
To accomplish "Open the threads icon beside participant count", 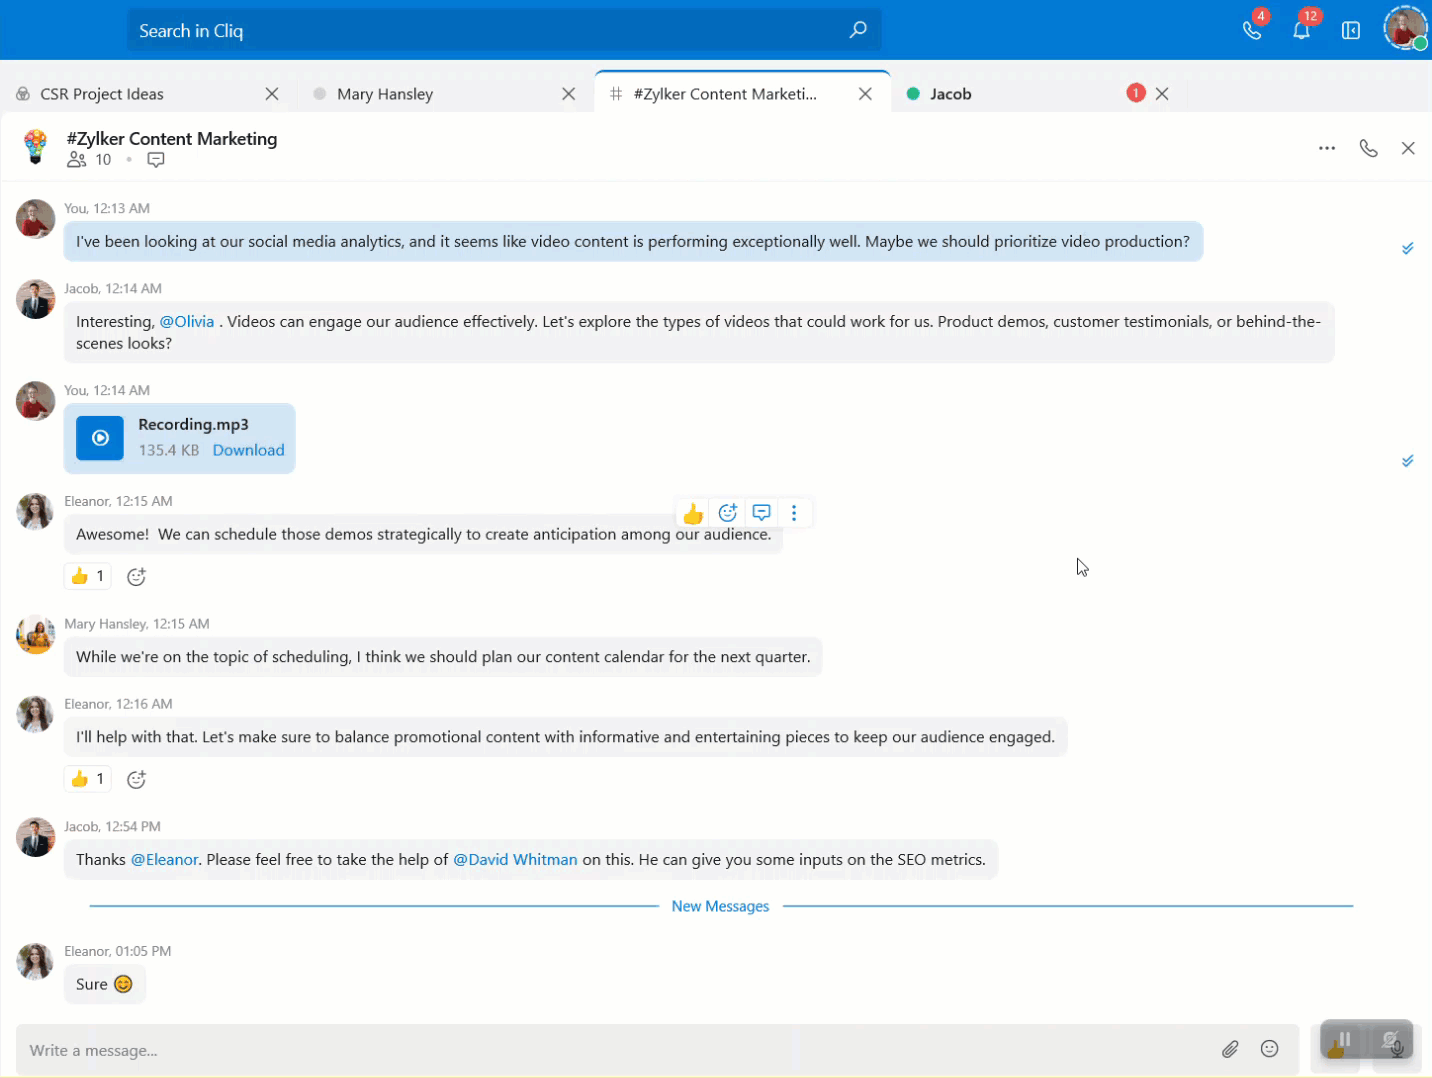I will (156, 160).
